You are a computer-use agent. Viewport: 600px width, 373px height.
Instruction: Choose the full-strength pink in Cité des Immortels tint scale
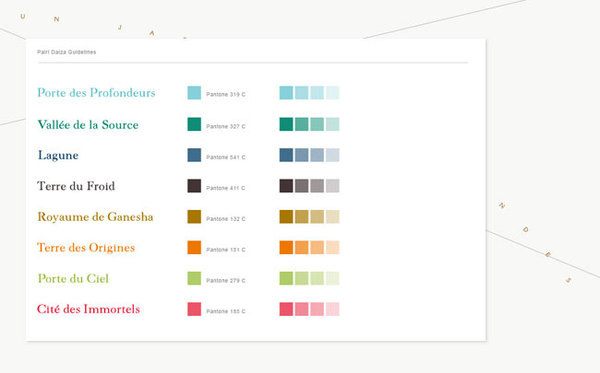pos(286,309)
